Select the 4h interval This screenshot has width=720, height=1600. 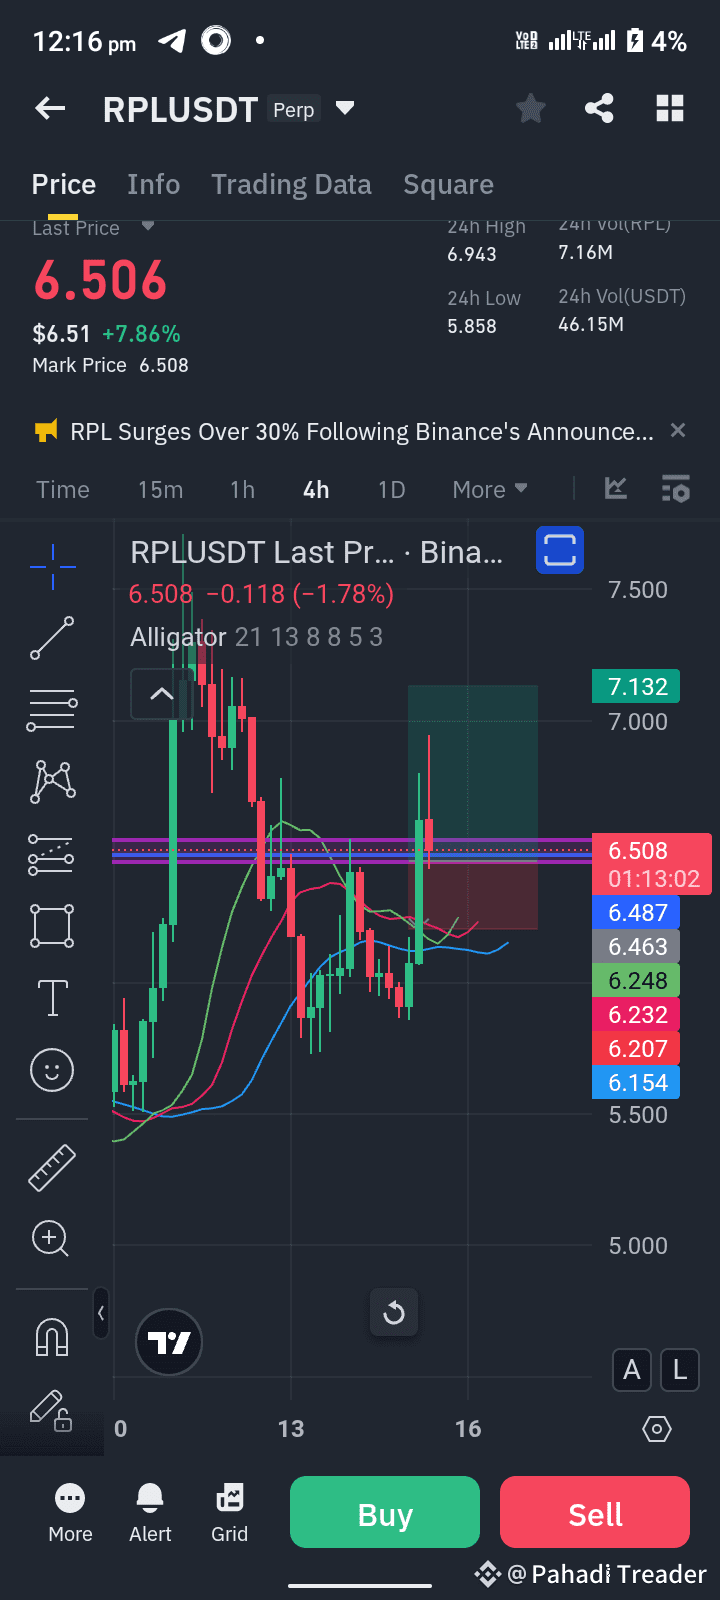(x=316, y=489)
